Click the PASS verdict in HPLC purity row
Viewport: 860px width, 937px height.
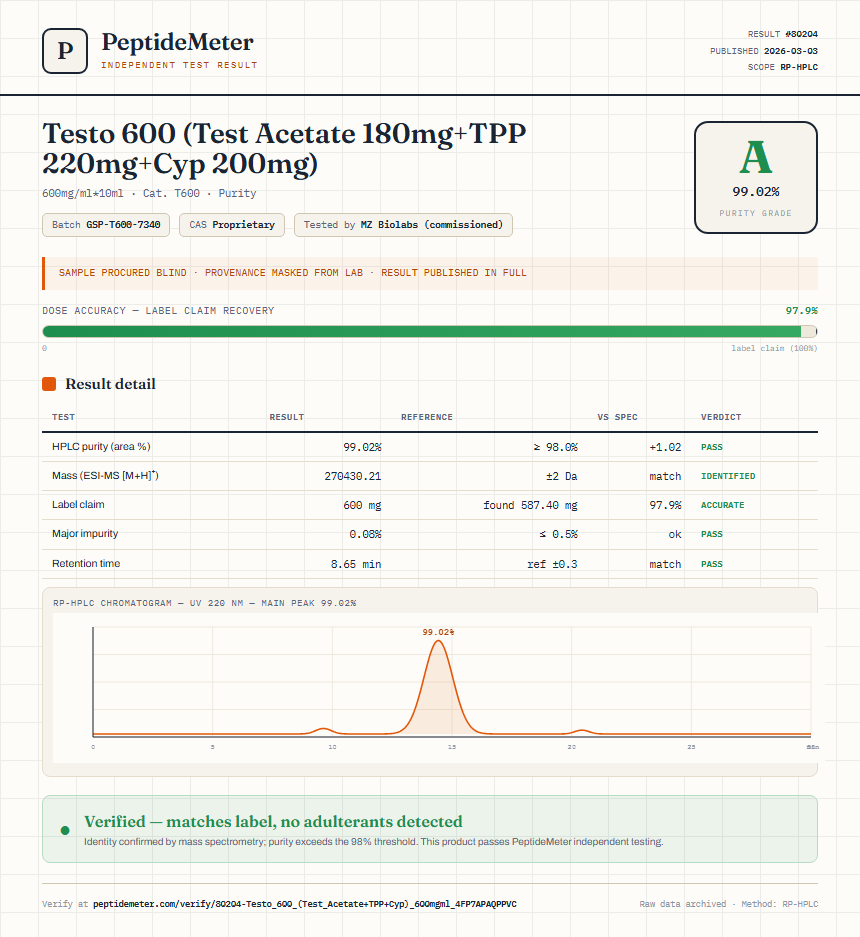pyautogui.click(x=712, y=447)
